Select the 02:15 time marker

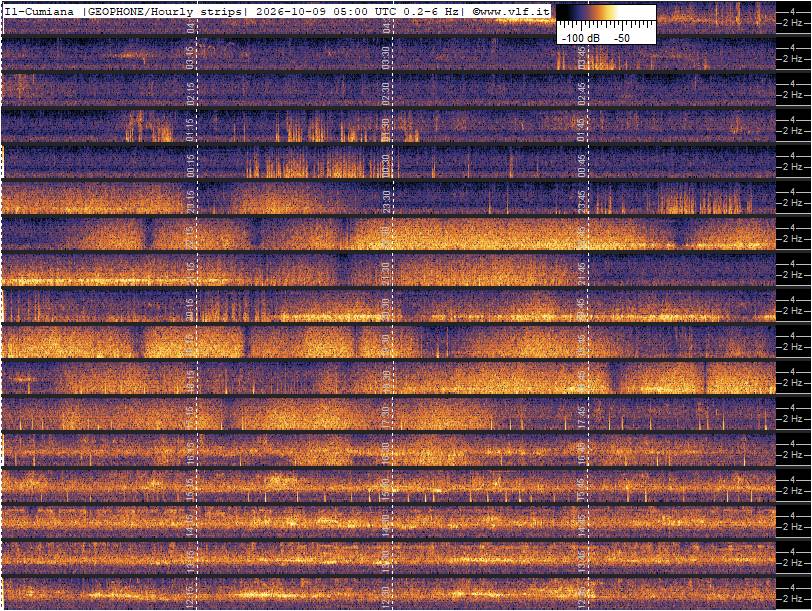pyautogui.click(x=190, y=94)
